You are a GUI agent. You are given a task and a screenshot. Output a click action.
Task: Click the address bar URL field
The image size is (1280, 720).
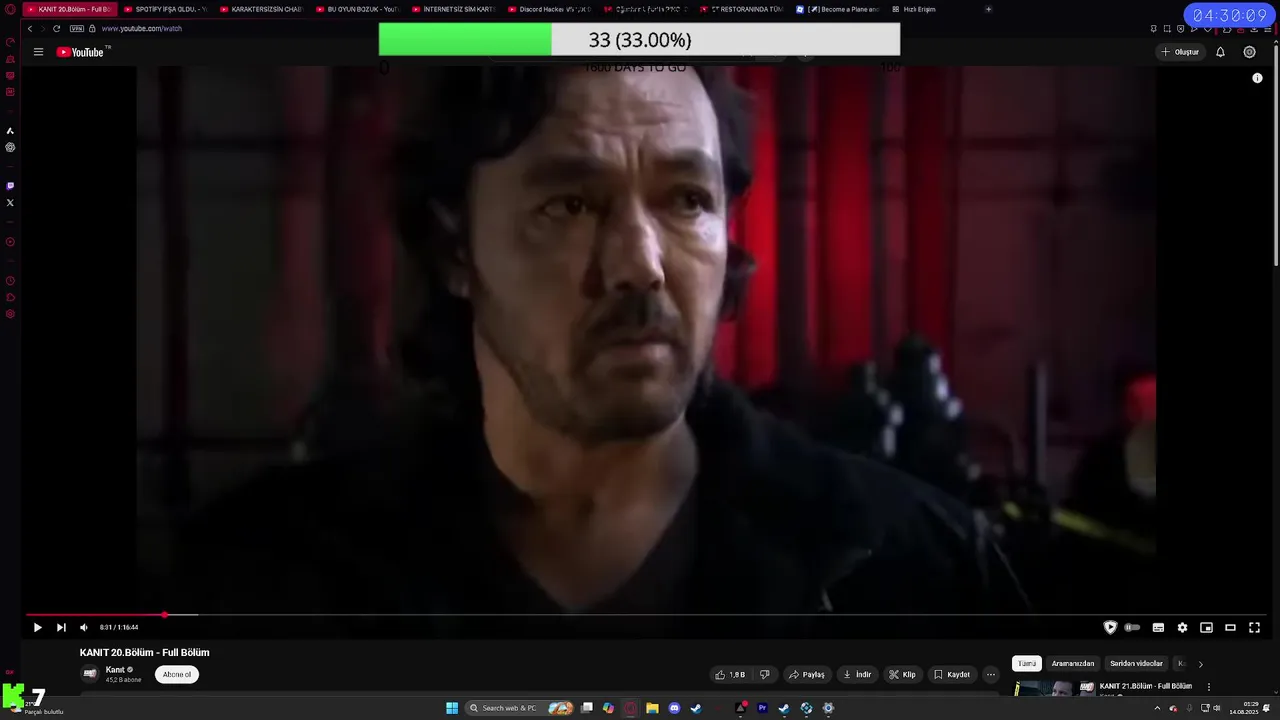coord(141,29)
